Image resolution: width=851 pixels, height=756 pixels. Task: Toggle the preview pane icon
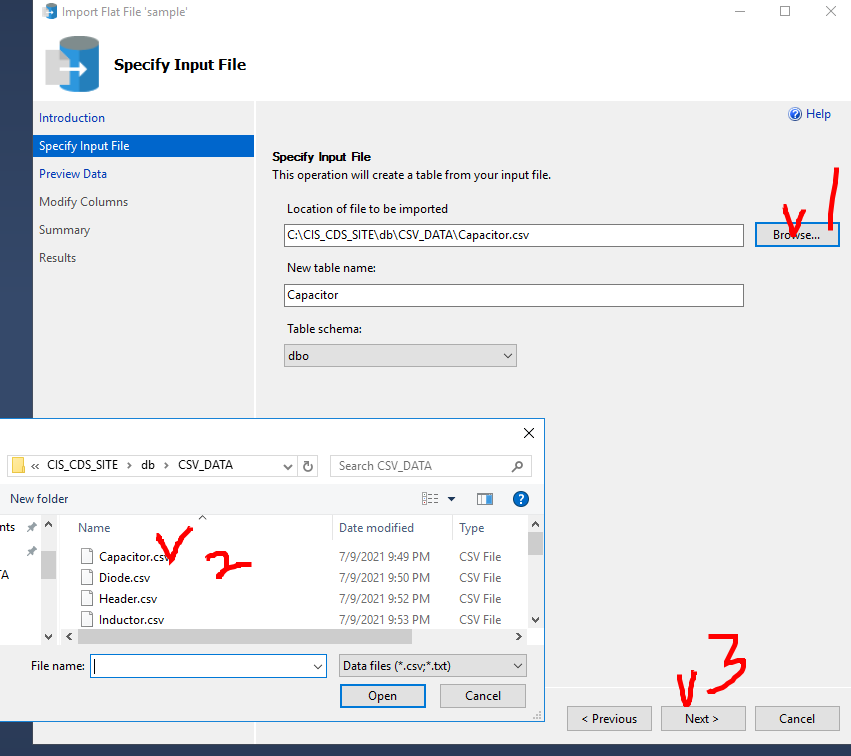(484, 499)
